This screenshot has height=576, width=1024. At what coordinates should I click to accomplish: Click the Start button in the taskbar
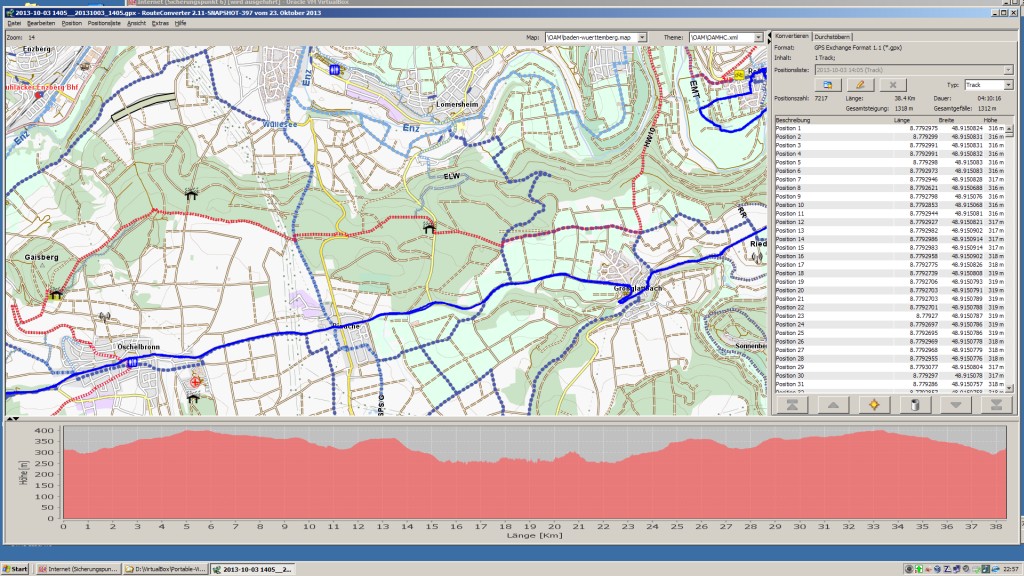pos(16,568)
